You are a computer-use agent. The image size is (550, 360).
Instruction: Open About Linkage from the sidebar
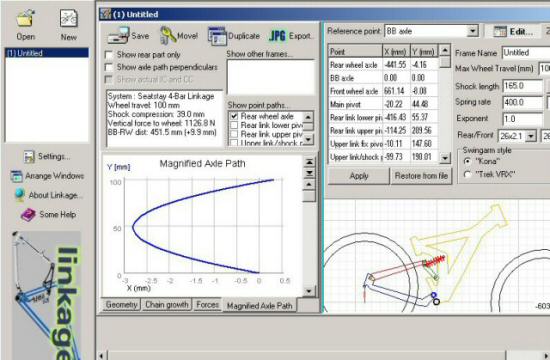tap(20, 195)
